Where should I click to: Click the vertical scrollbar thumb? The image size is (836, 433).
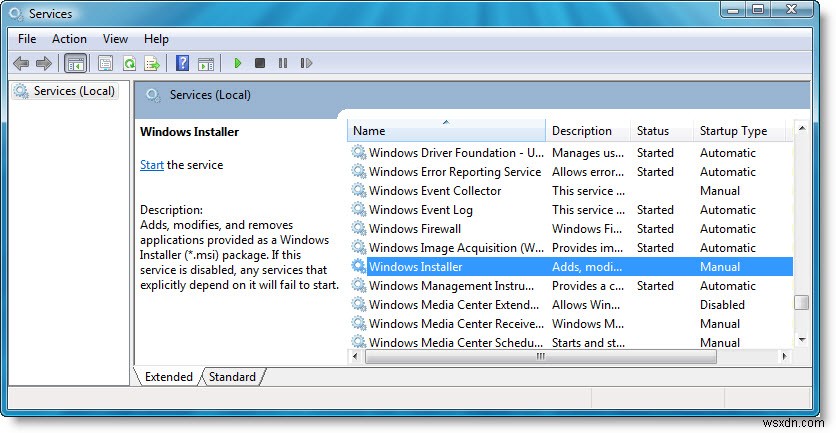[801, 302]
